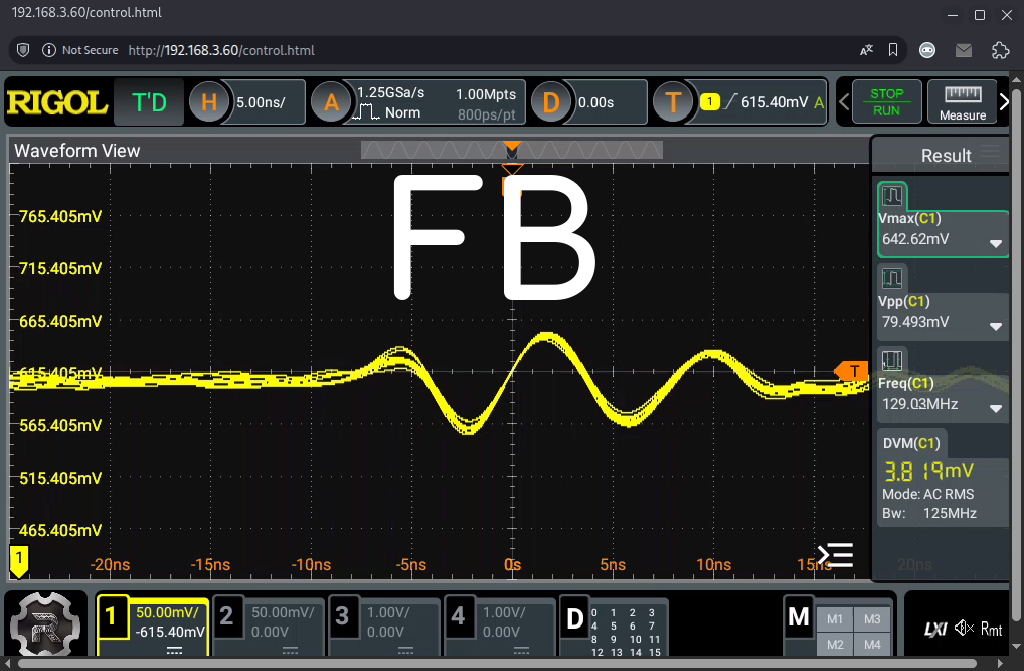Open horizontal timebase H settings
The height and width of the screenshot is (671, 1024).
click(209, 103)
